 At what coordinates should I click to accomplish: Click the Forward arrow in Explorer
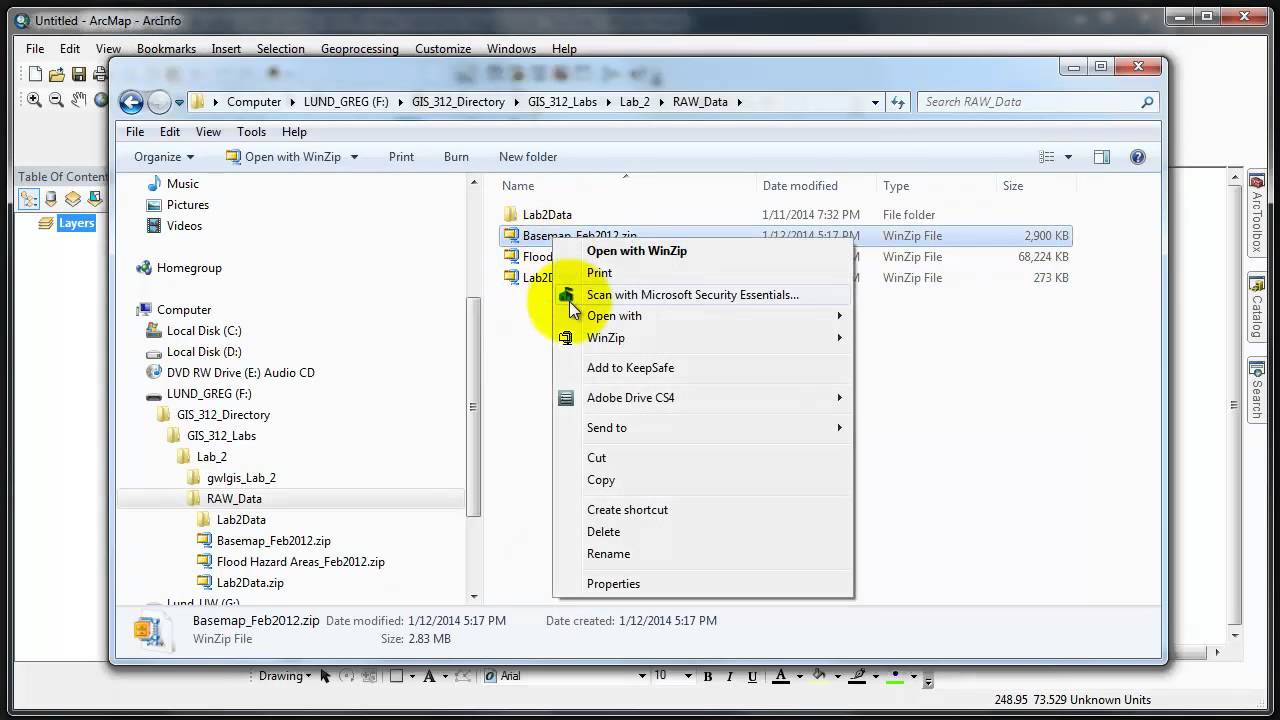159,102
